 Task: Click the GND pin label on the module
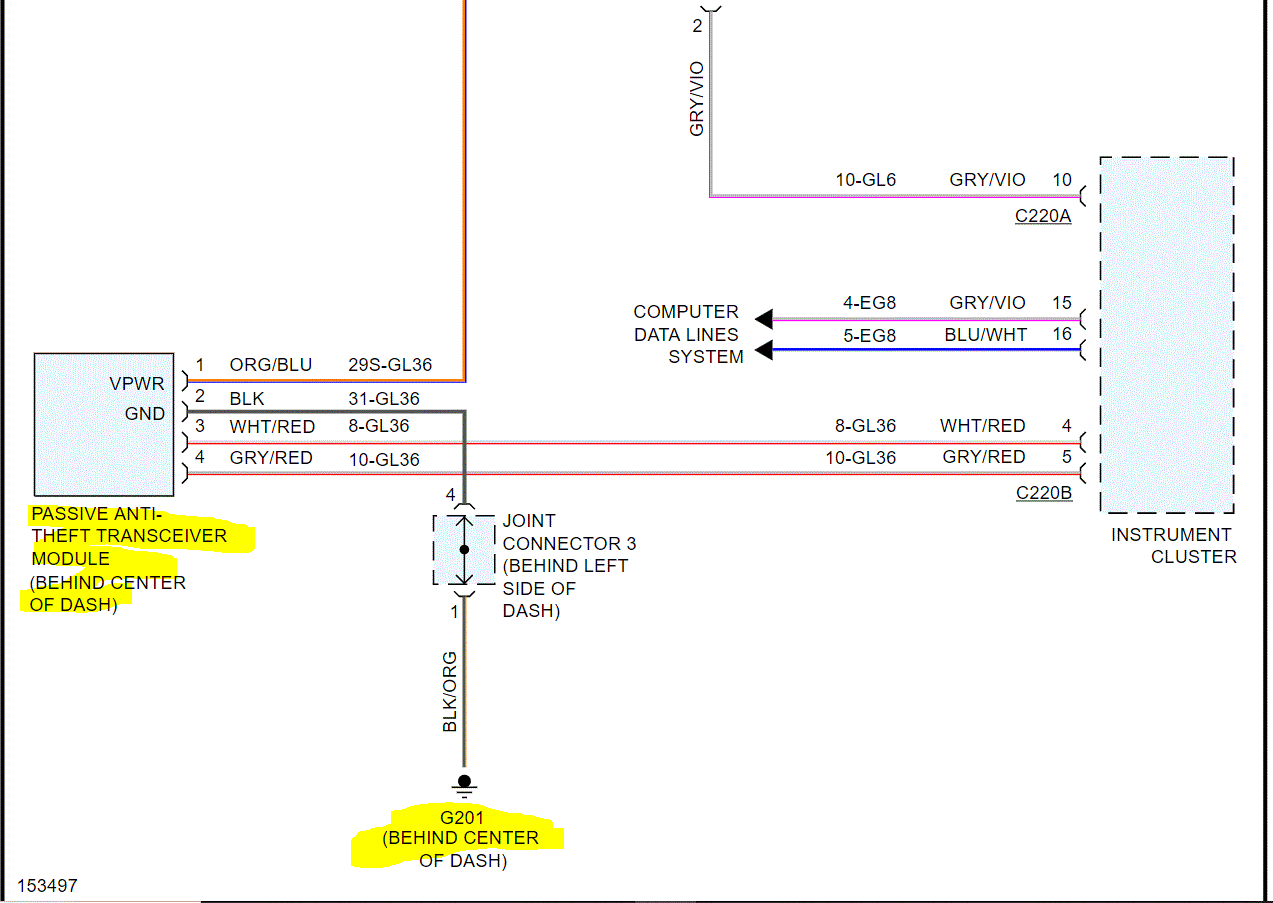(x=145, y=413)
